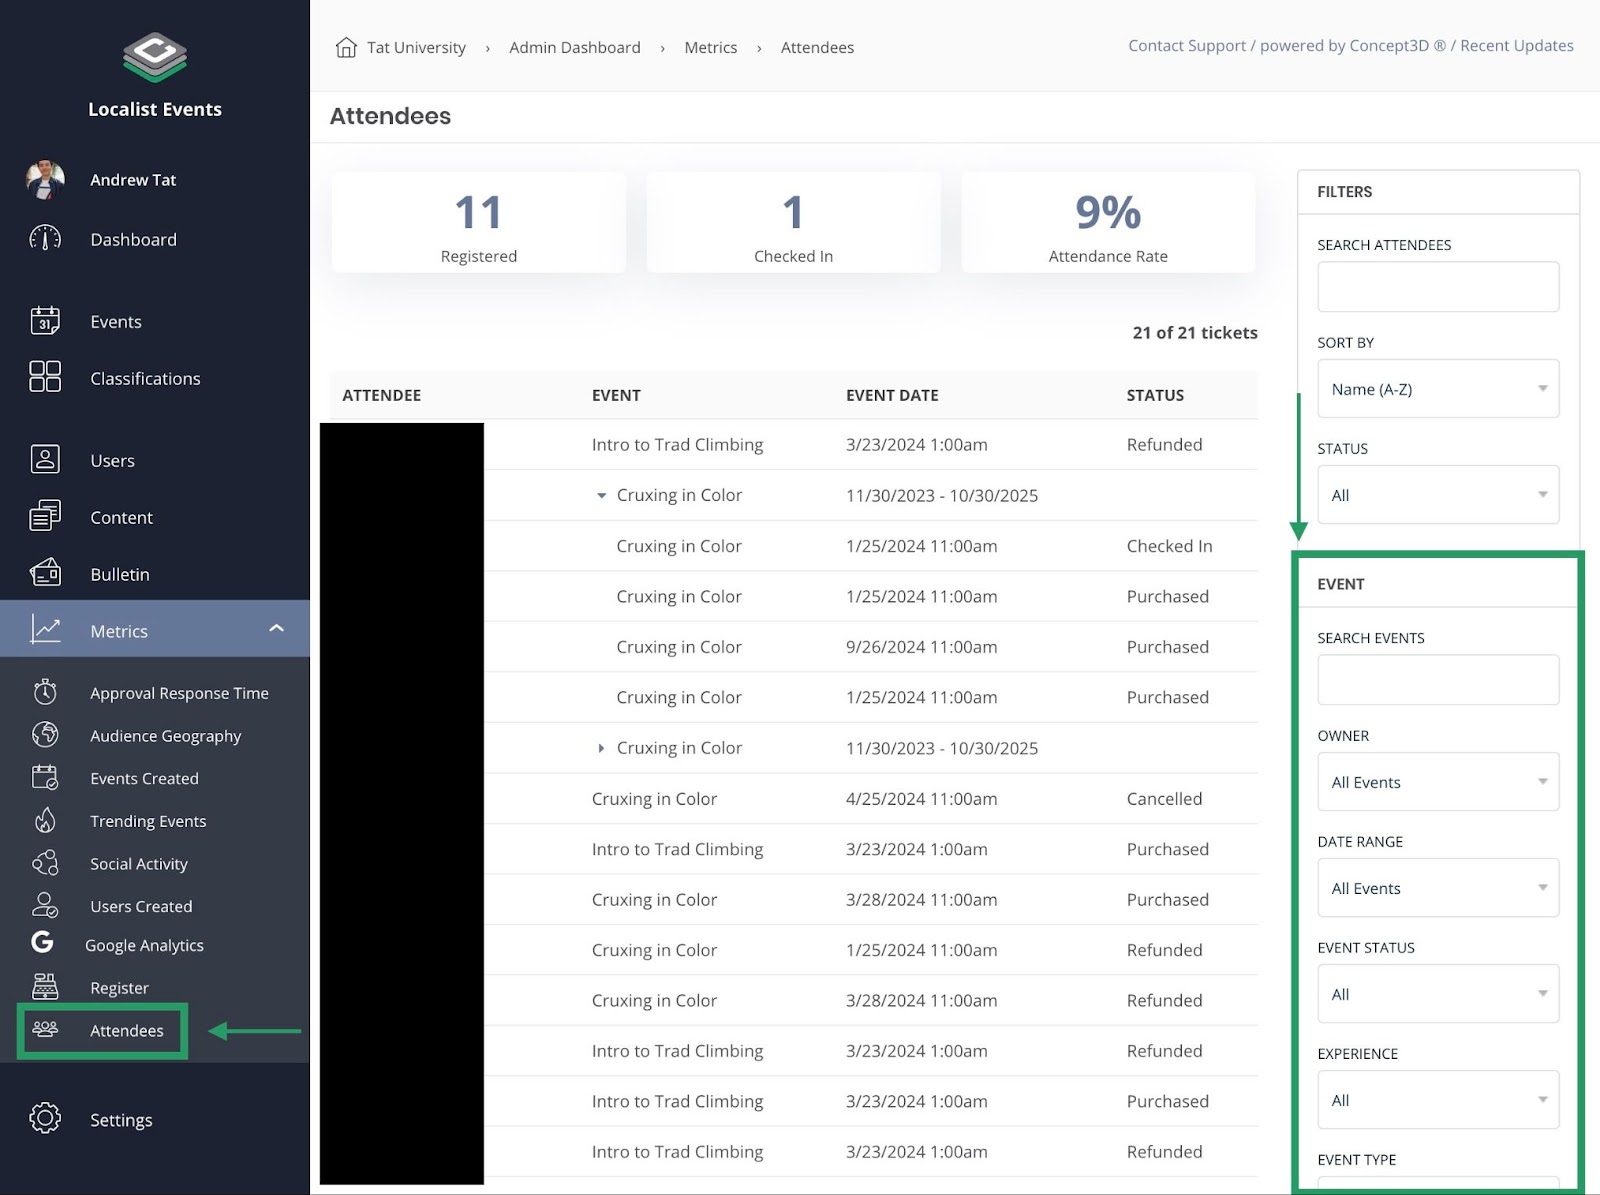Open Classifications via the grid icon

44,378
